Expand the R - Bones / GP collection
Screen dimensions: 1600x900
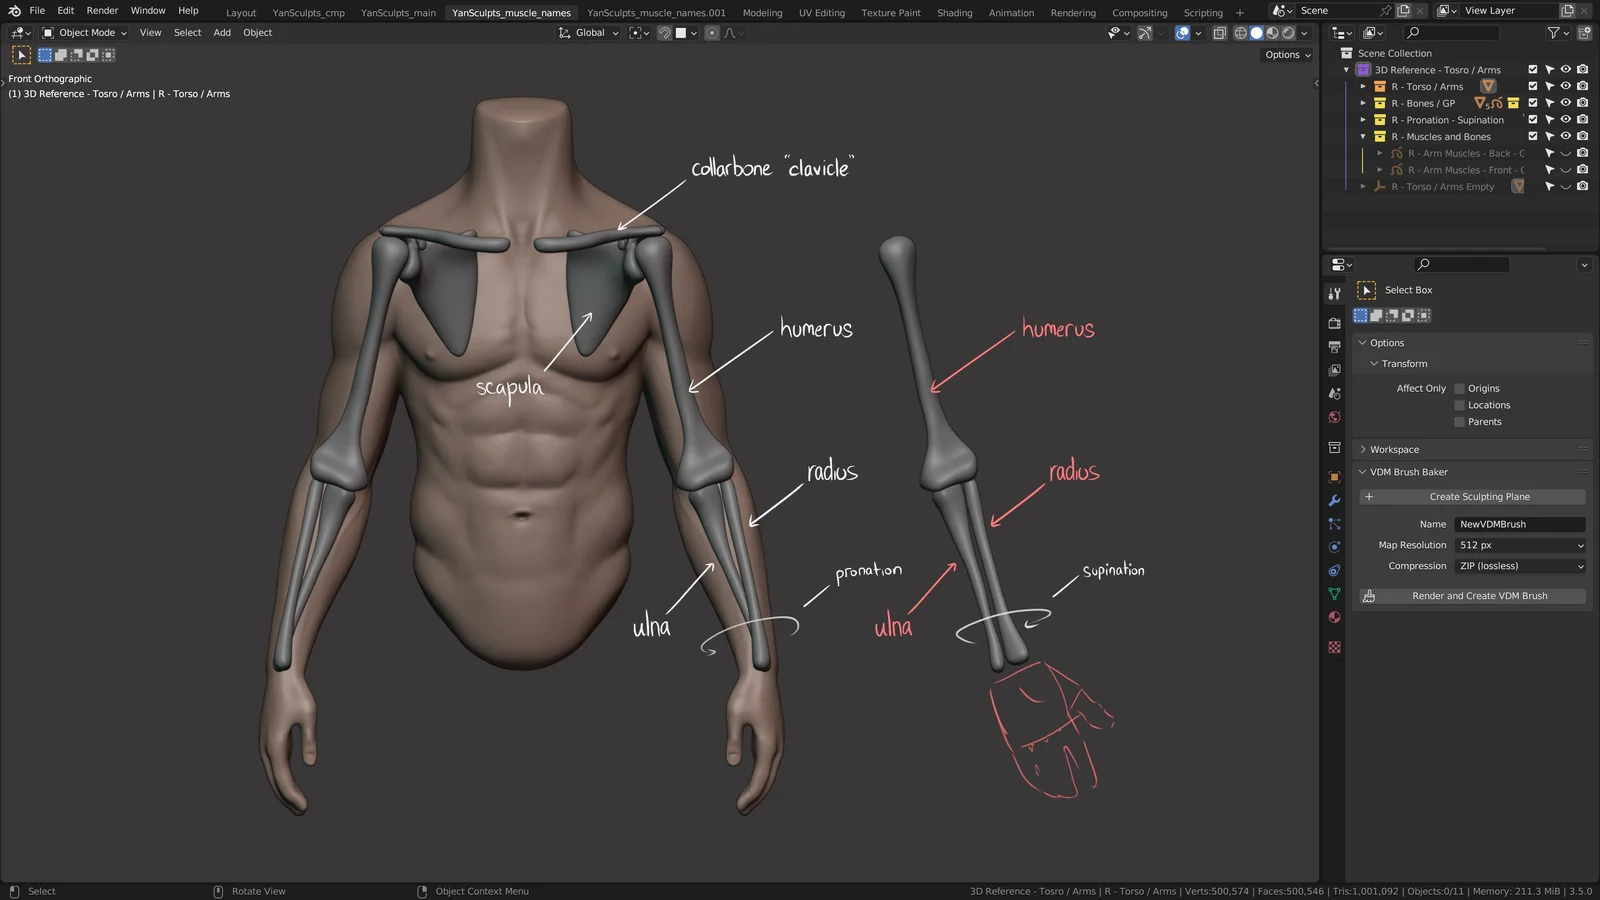click(1363, 103)
